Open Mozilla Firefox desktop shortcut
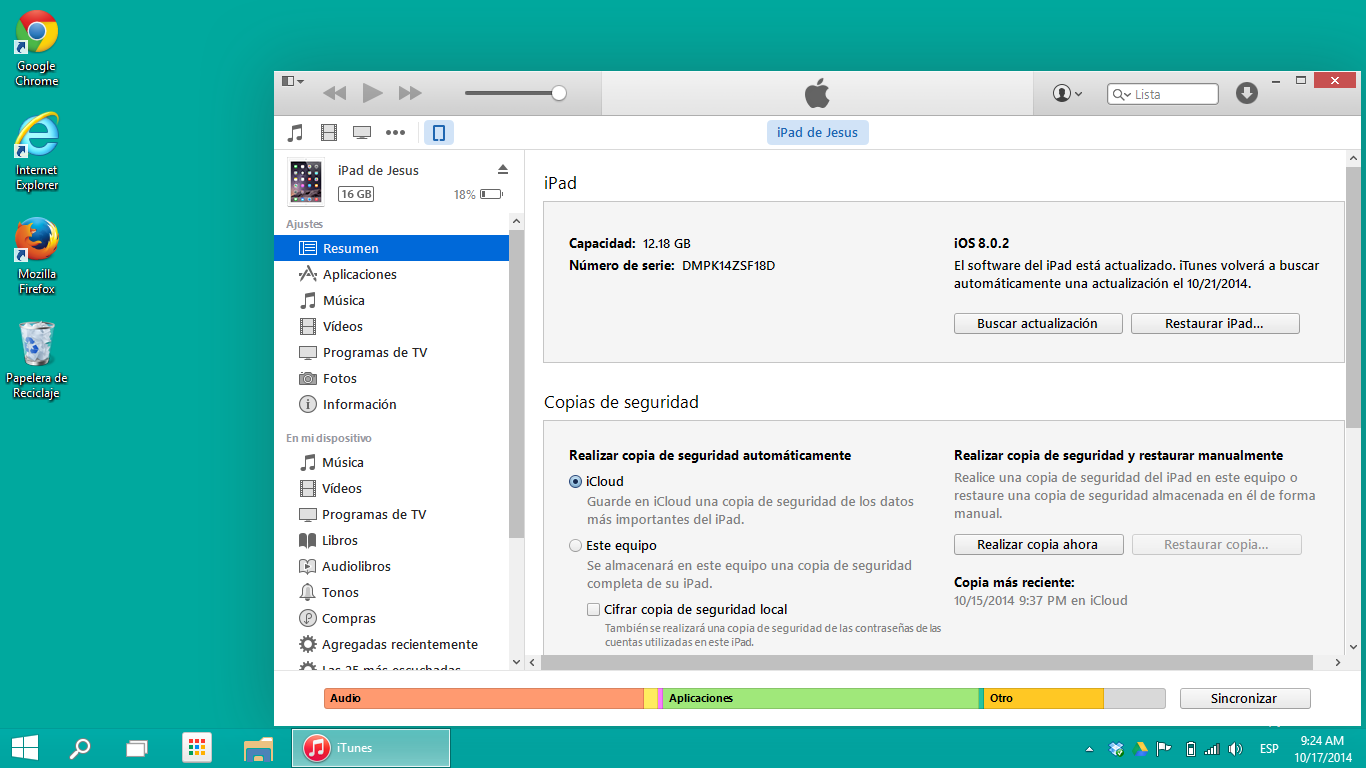The image size is (1366, 768). (37, 256)
